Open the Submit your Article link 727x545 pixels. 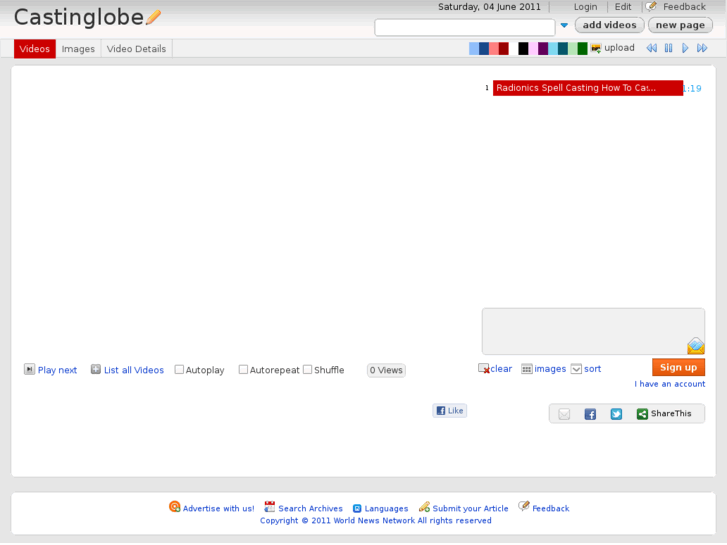(470, 508)
